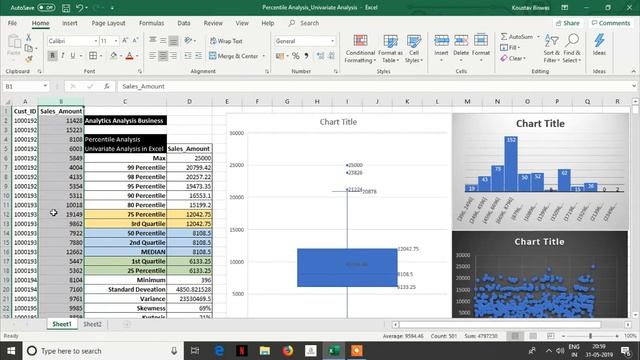Open Cell Styles gallery

(x=414, y=49)
